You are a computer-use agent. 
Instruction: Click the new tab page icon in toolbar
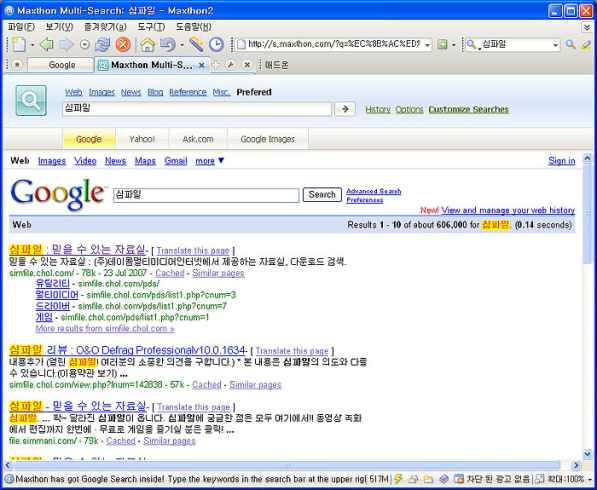[x=19, y=45]
